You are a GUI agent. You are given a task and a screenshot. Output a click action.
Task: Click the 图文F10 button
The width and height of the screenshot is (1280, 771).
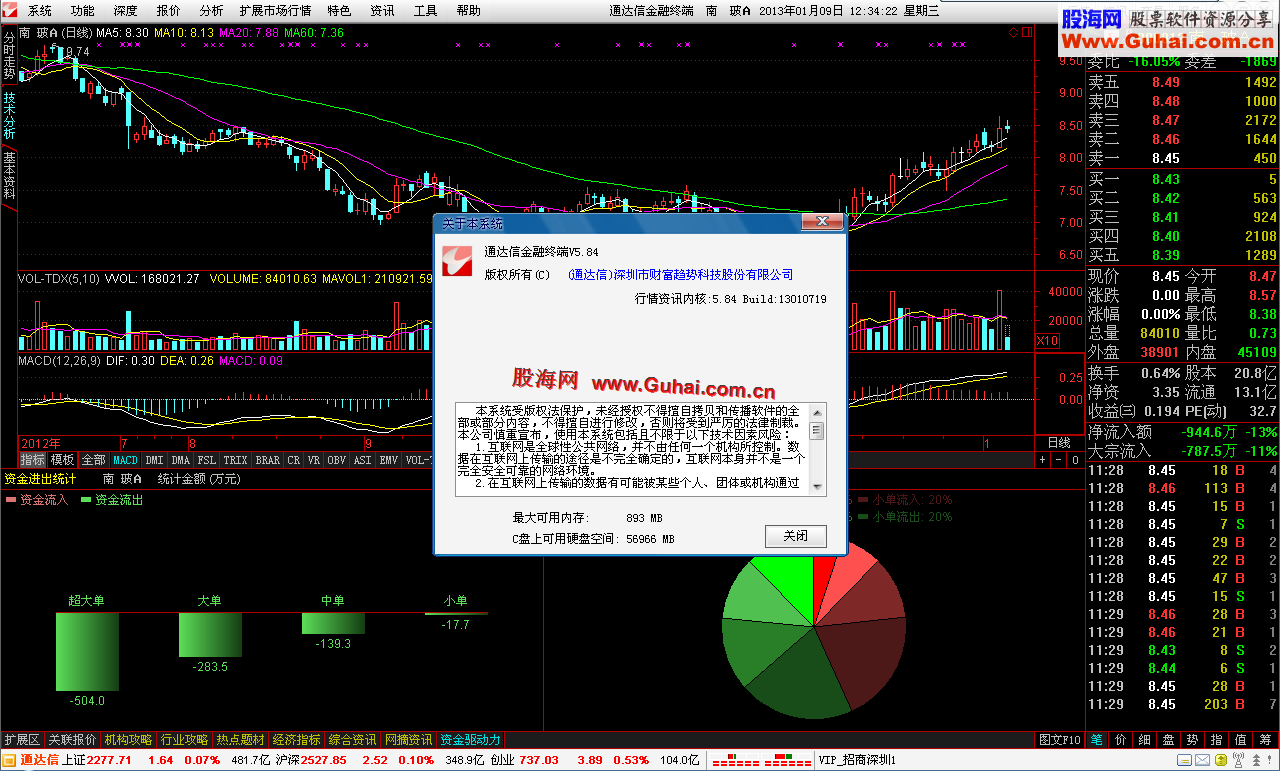click(x=1059, y=740)
